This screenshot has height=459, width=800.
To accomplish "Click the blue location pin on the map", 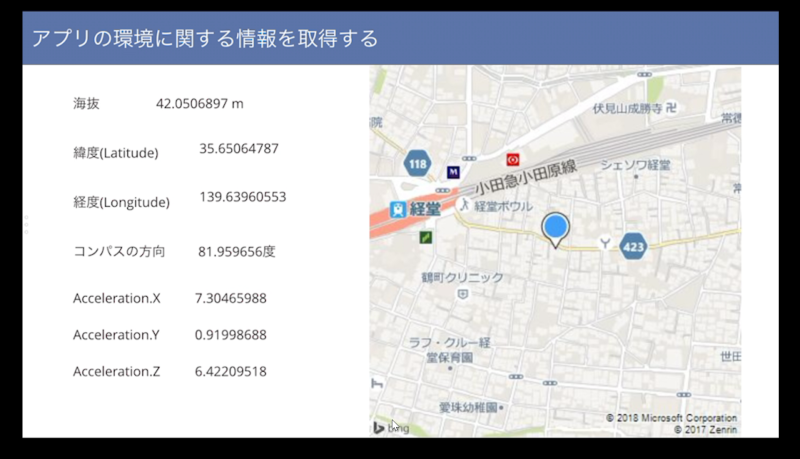I will (555, 229).
